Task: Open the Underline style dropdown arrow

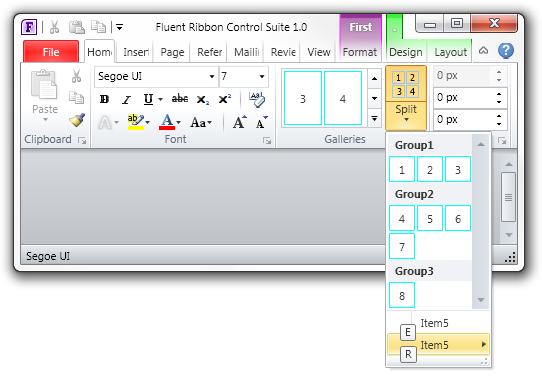Action: pyautogui.click(x=160, y=100)
